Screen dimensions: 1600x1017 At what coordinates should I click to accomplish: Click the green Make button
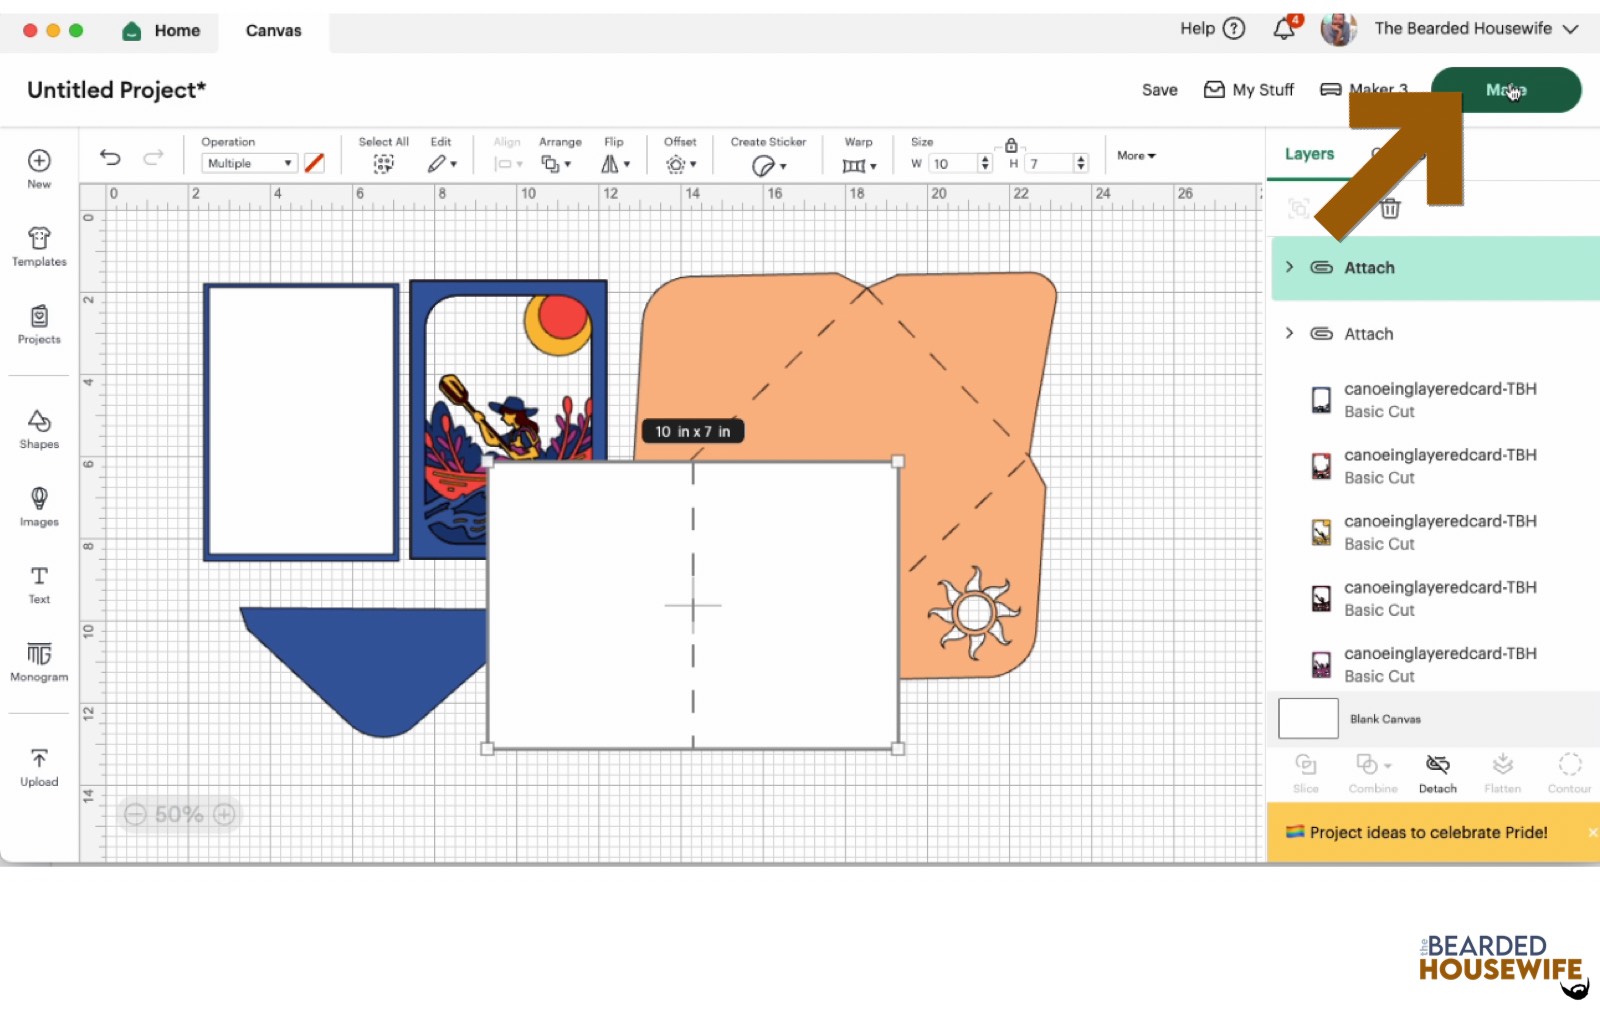click(x=1506, y=90)
